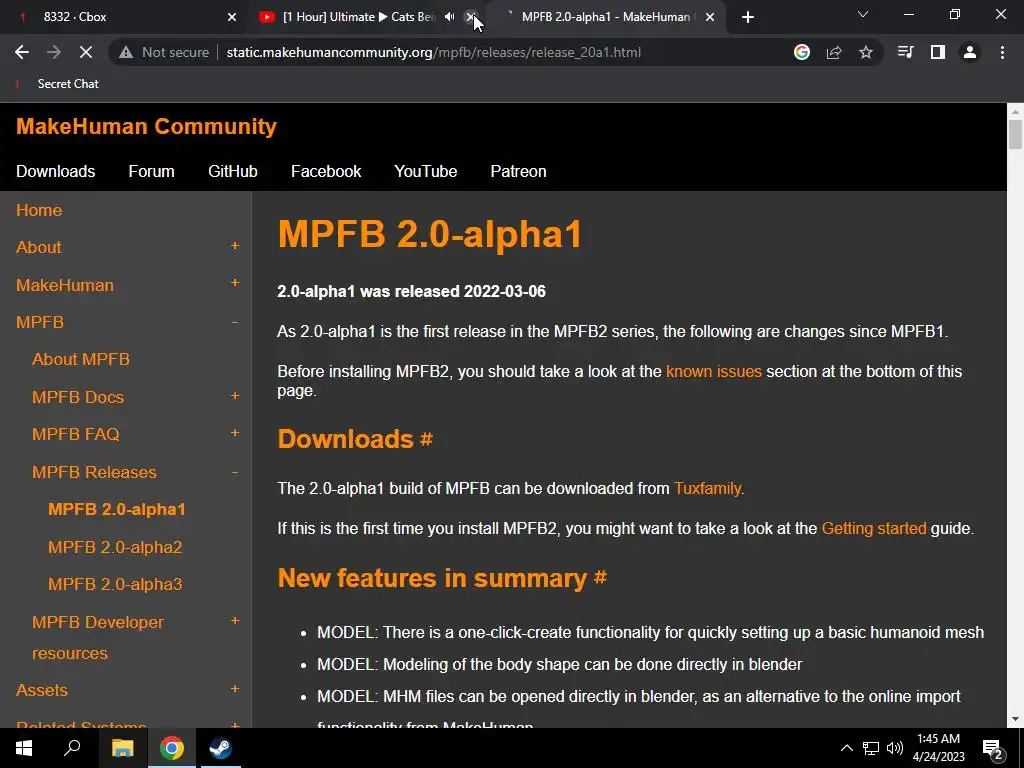Image resolution: width=1024 pixels, height=768 pixels.
Task: Open MakeHuman in the sidebar
Action: pos(65,285)
